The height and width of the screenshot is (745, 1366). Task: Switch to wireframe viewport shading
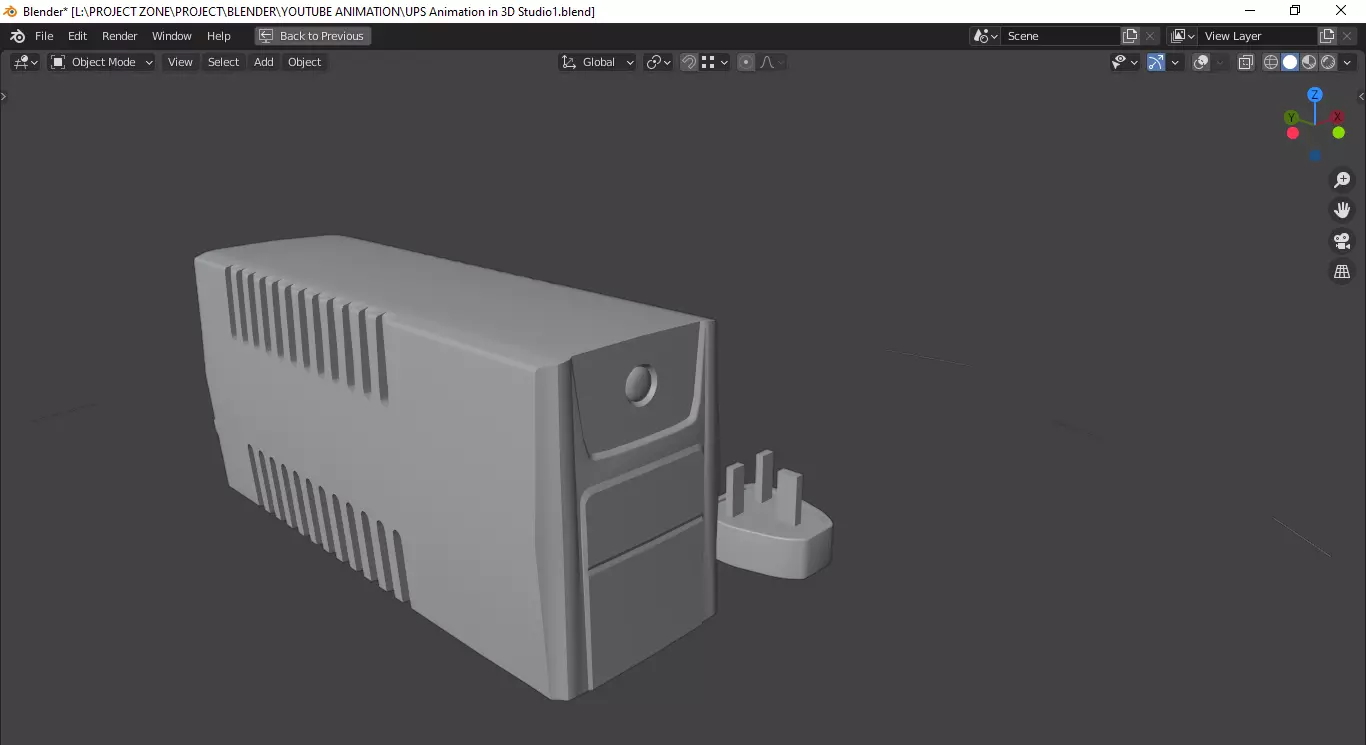(1271, 62)
